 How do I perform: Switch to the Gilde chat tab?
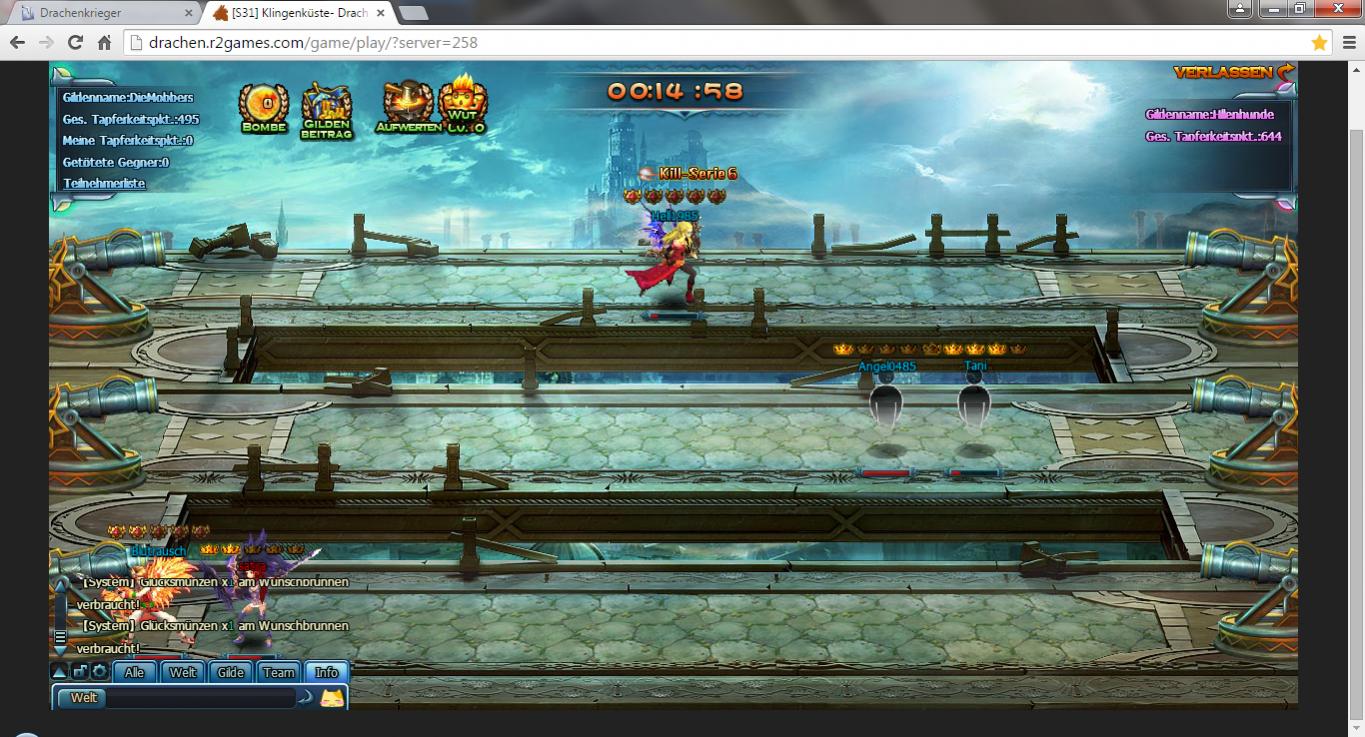point(231,672)
